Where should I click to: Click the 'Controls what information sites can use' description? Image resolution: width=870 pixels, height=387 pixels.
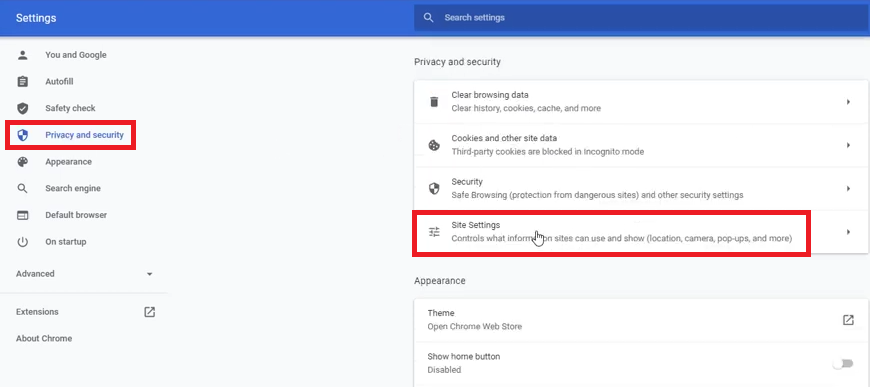click(x=621, y=238)
